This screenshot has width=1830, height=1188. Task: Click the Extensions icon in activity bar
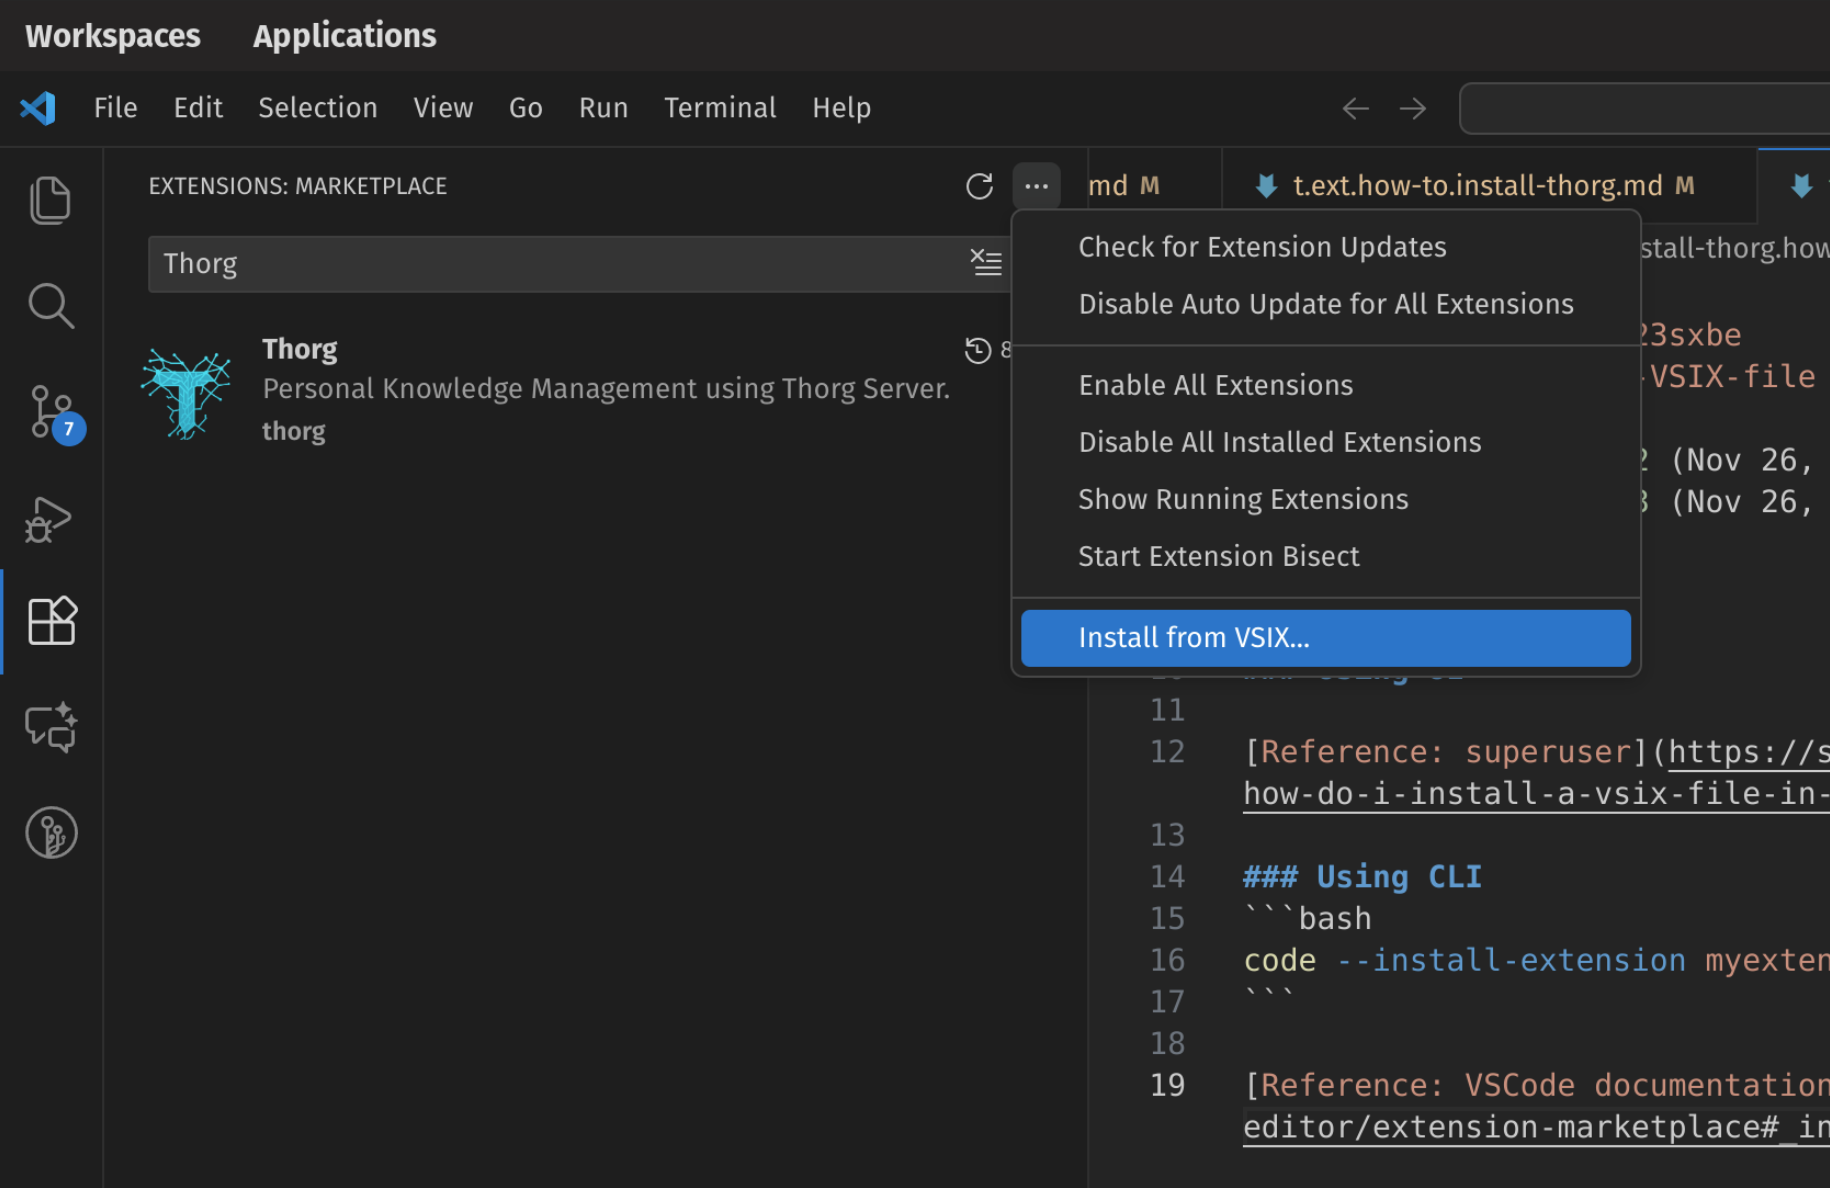coord(50,622)
